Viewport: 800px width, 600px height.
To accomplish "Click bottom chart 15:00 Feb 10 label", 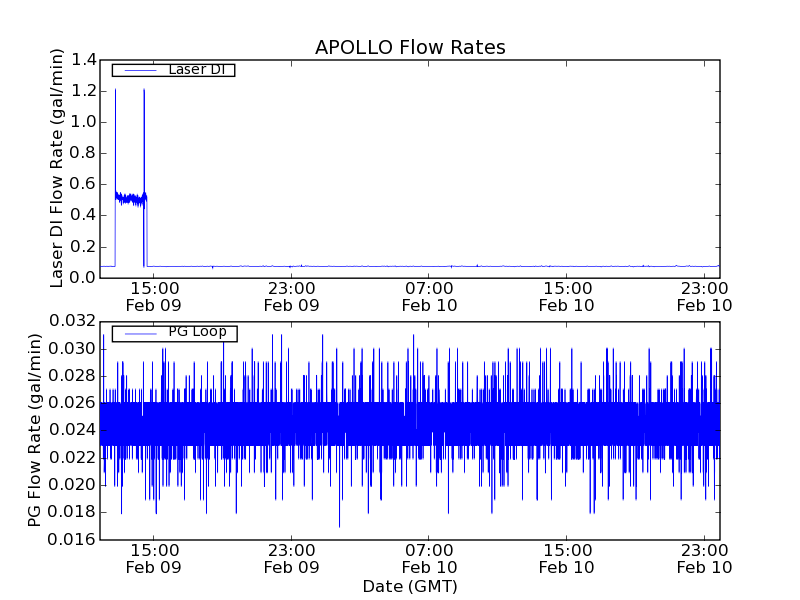I will [x=567, y=559].
